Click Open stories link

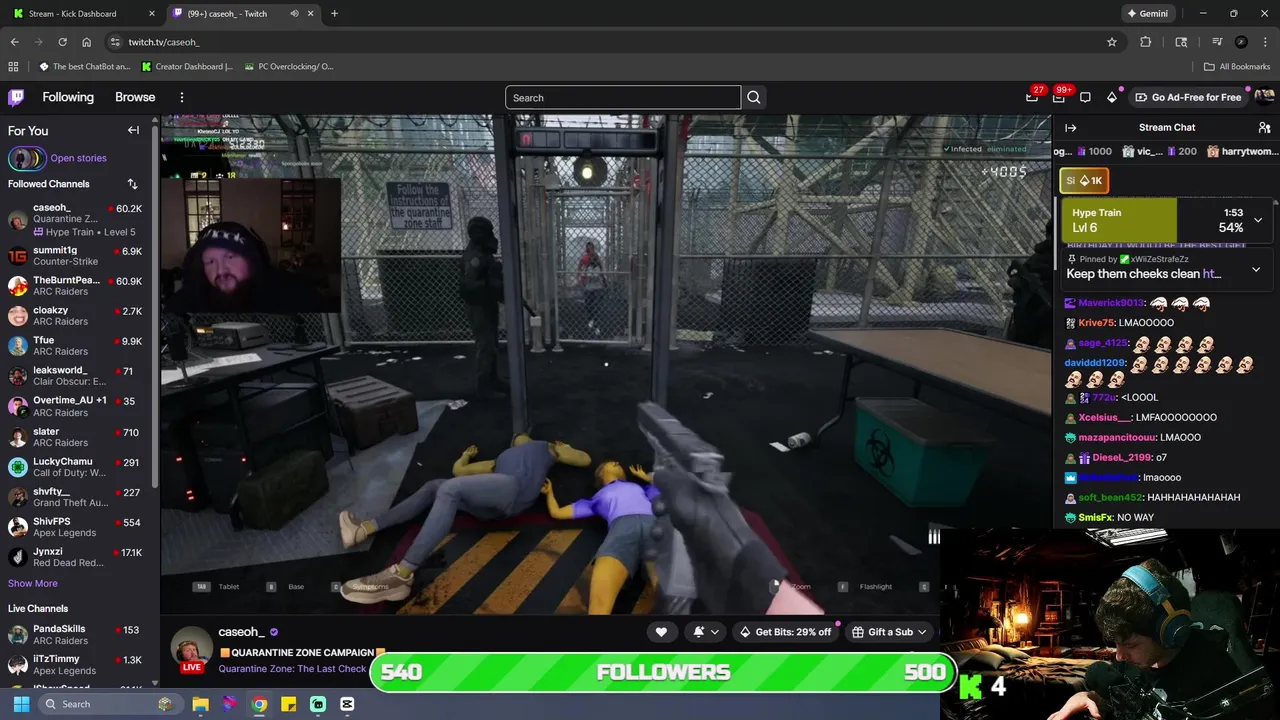point(78,158)
